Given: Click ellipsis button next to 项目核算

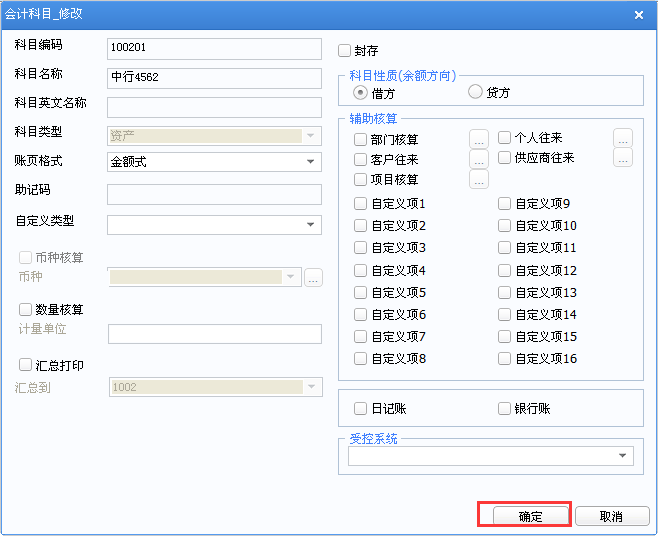Looking at the screenshot, I should (478, 179).
